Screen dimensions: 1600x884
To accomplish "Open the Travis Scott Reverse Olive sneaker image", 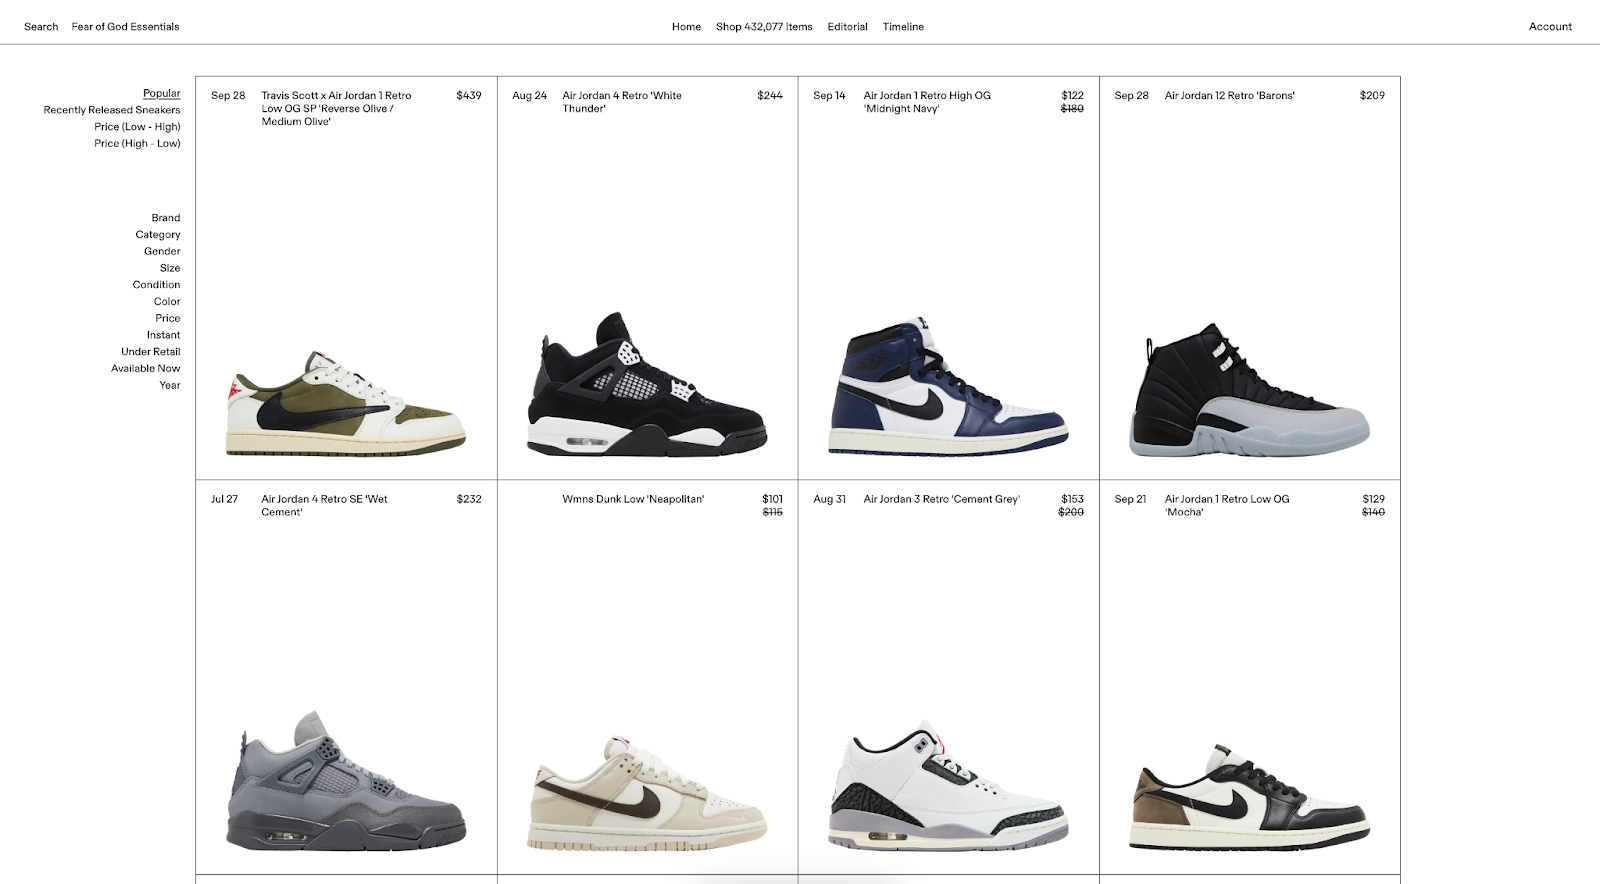I will pyautogui.click(x=346, y=403).
